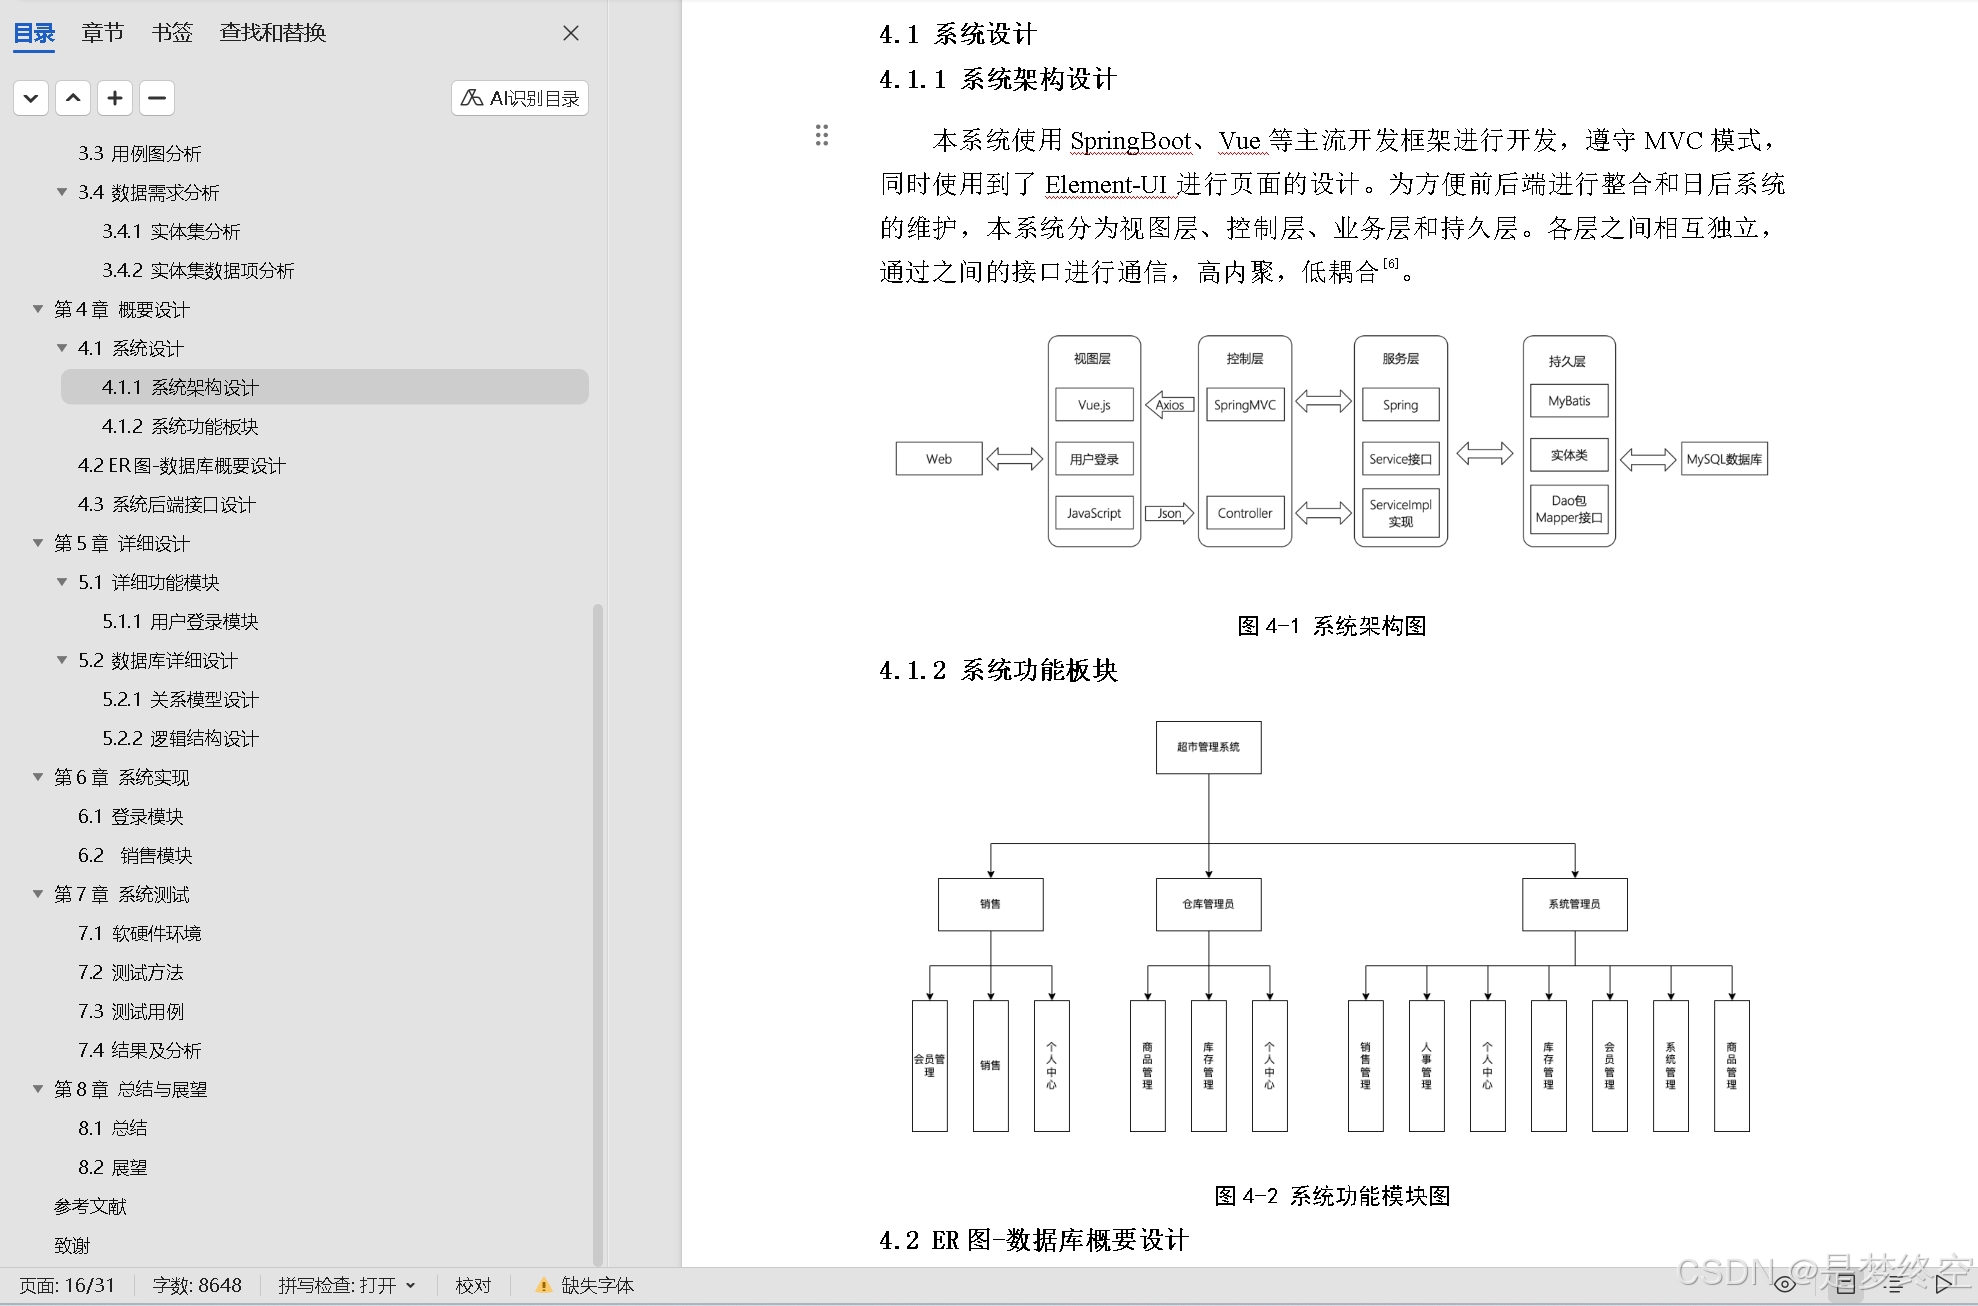Toggle eye protection mode icon in status bar

point(1785,1285)
